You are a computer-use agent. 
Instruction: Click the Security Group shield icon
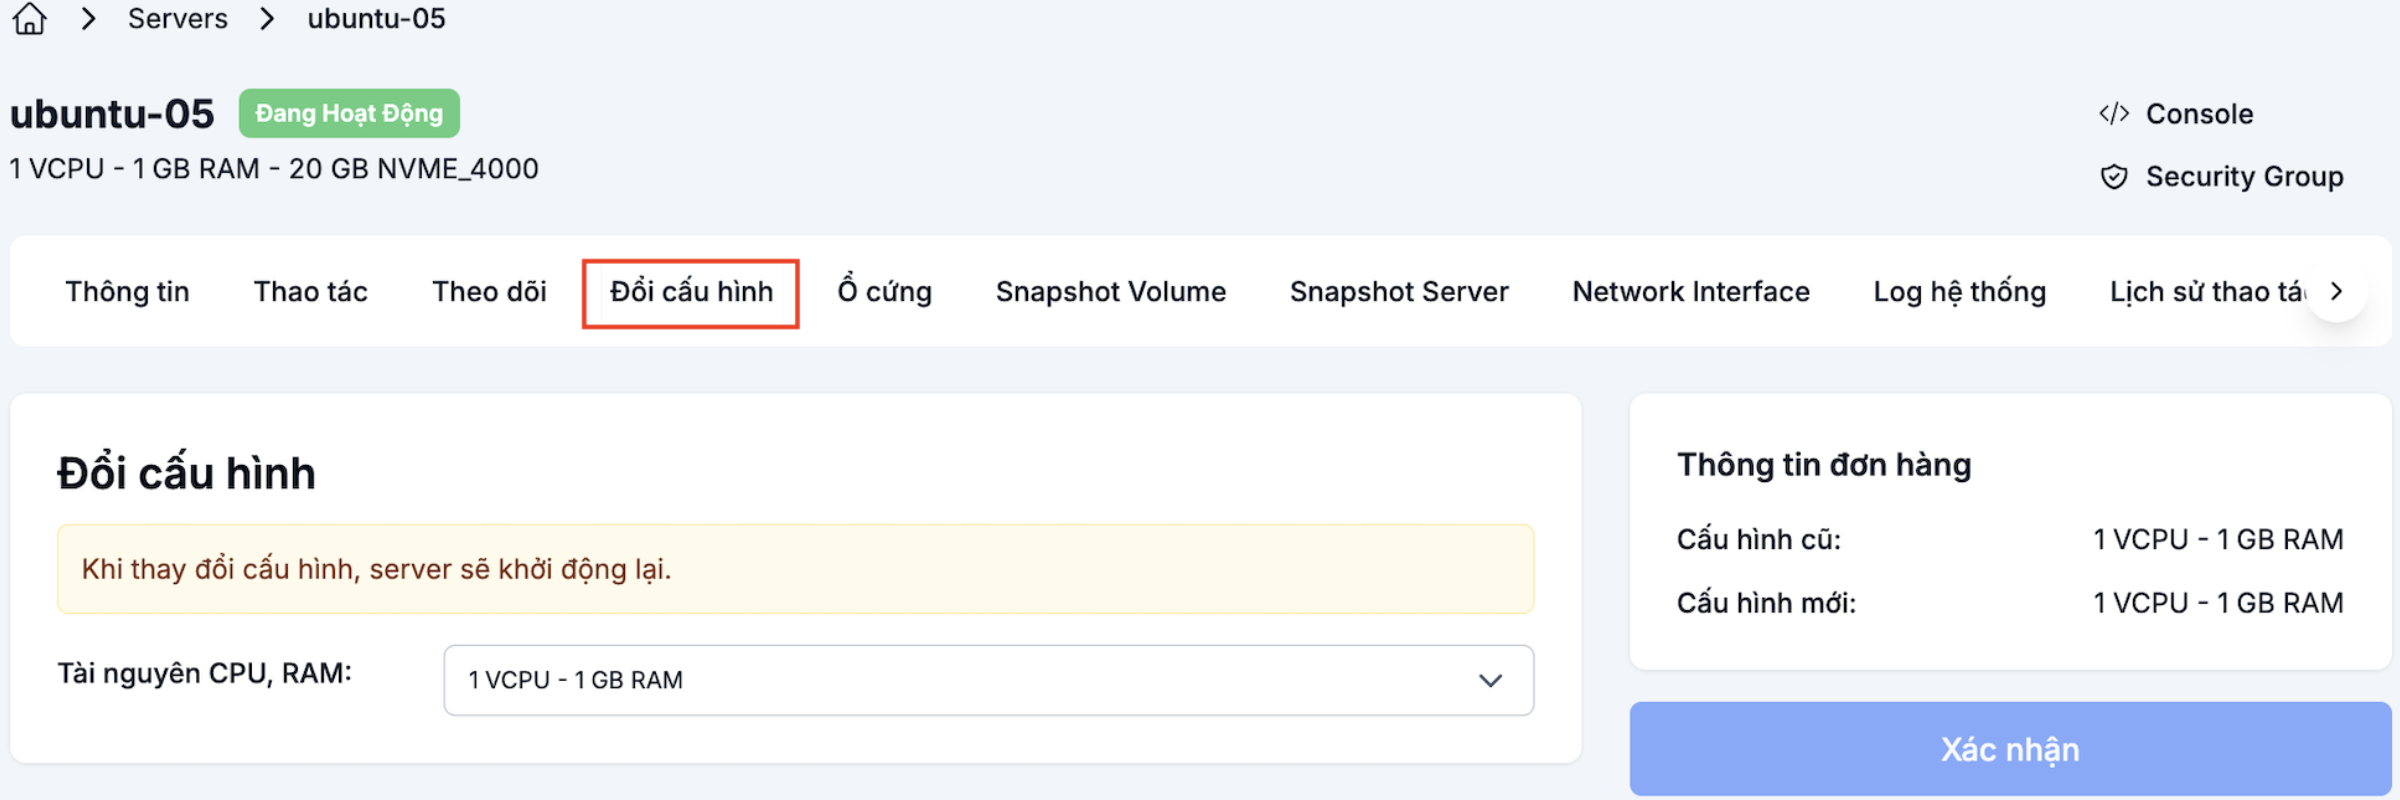coord(2114,177)
